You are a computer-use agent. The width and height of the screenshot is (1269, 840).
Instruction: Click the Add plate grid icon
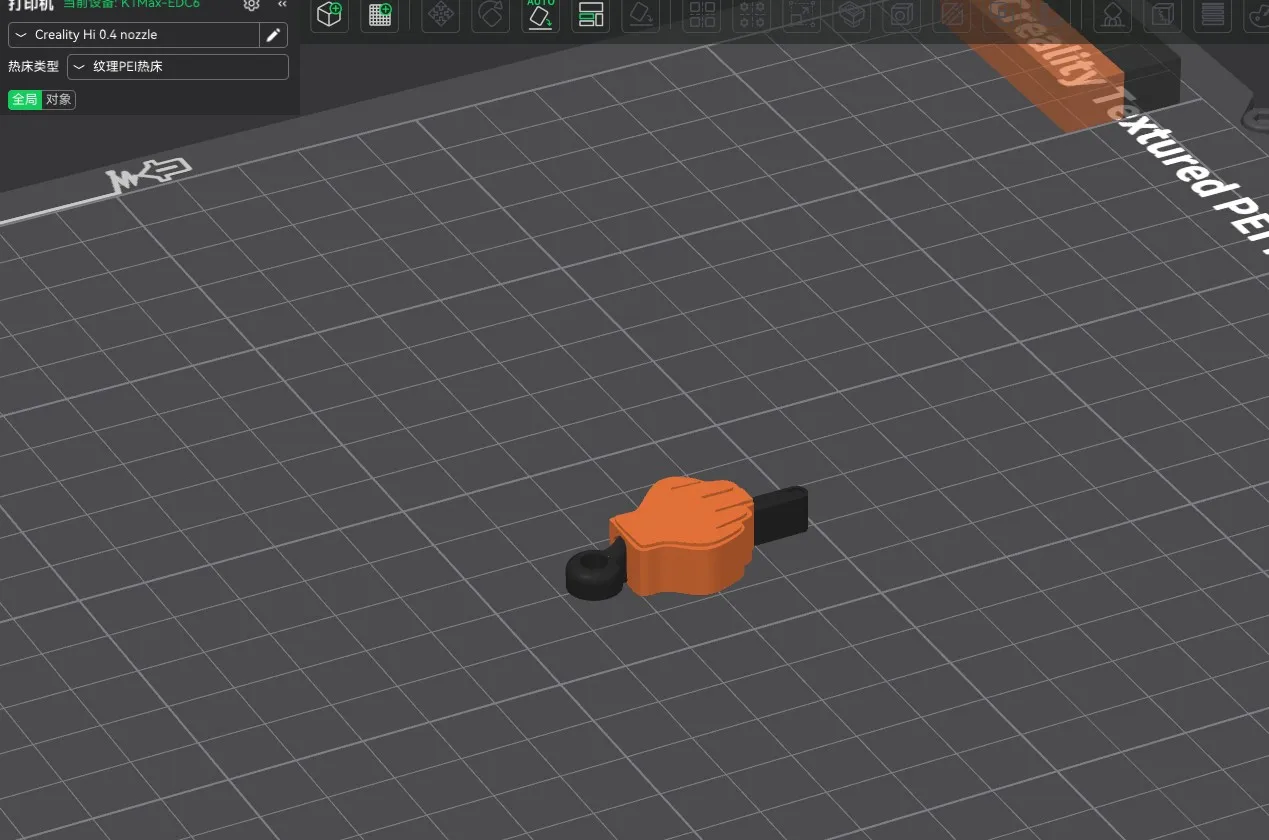pyautogui.click(x=379, y=14)
